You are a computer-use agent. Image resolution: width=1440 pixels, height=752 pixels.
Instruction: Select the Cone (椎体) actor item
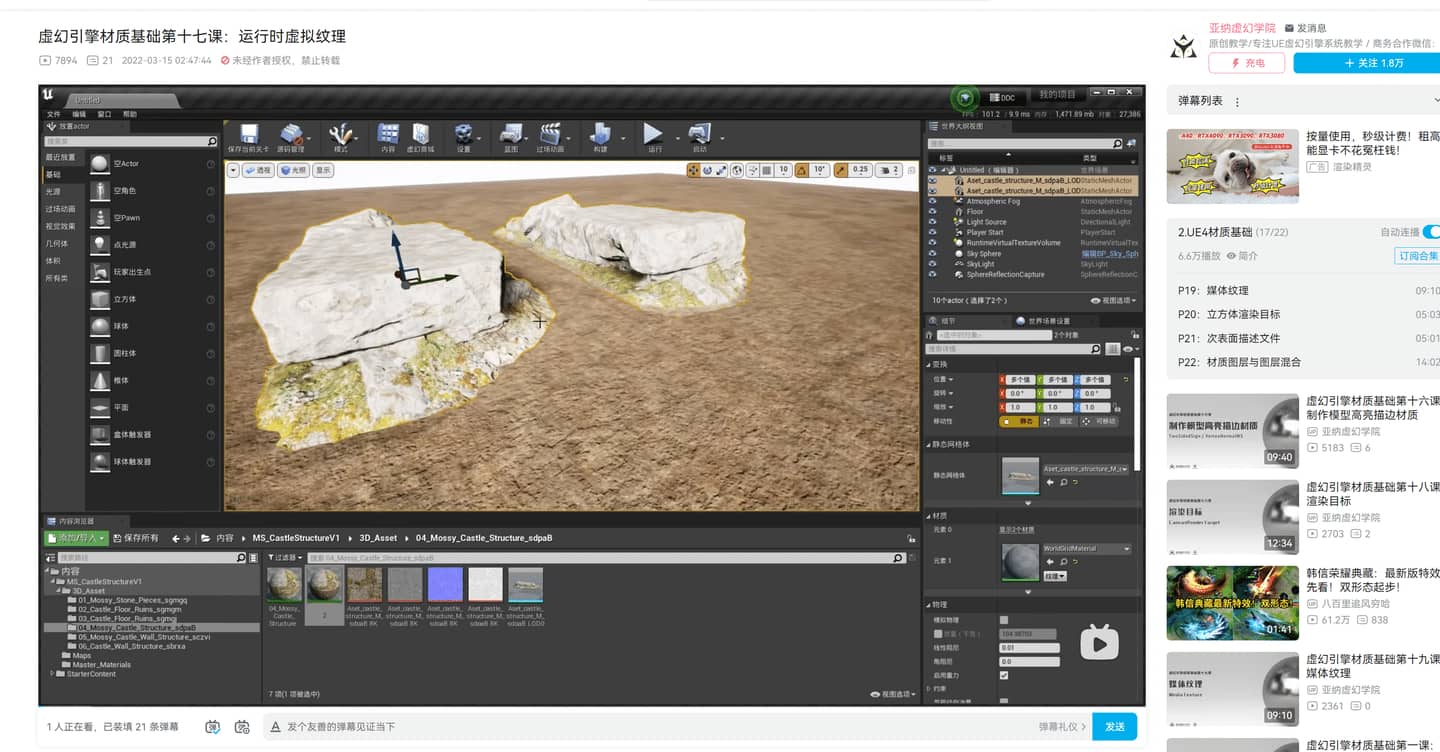click(x=152, y=380)
